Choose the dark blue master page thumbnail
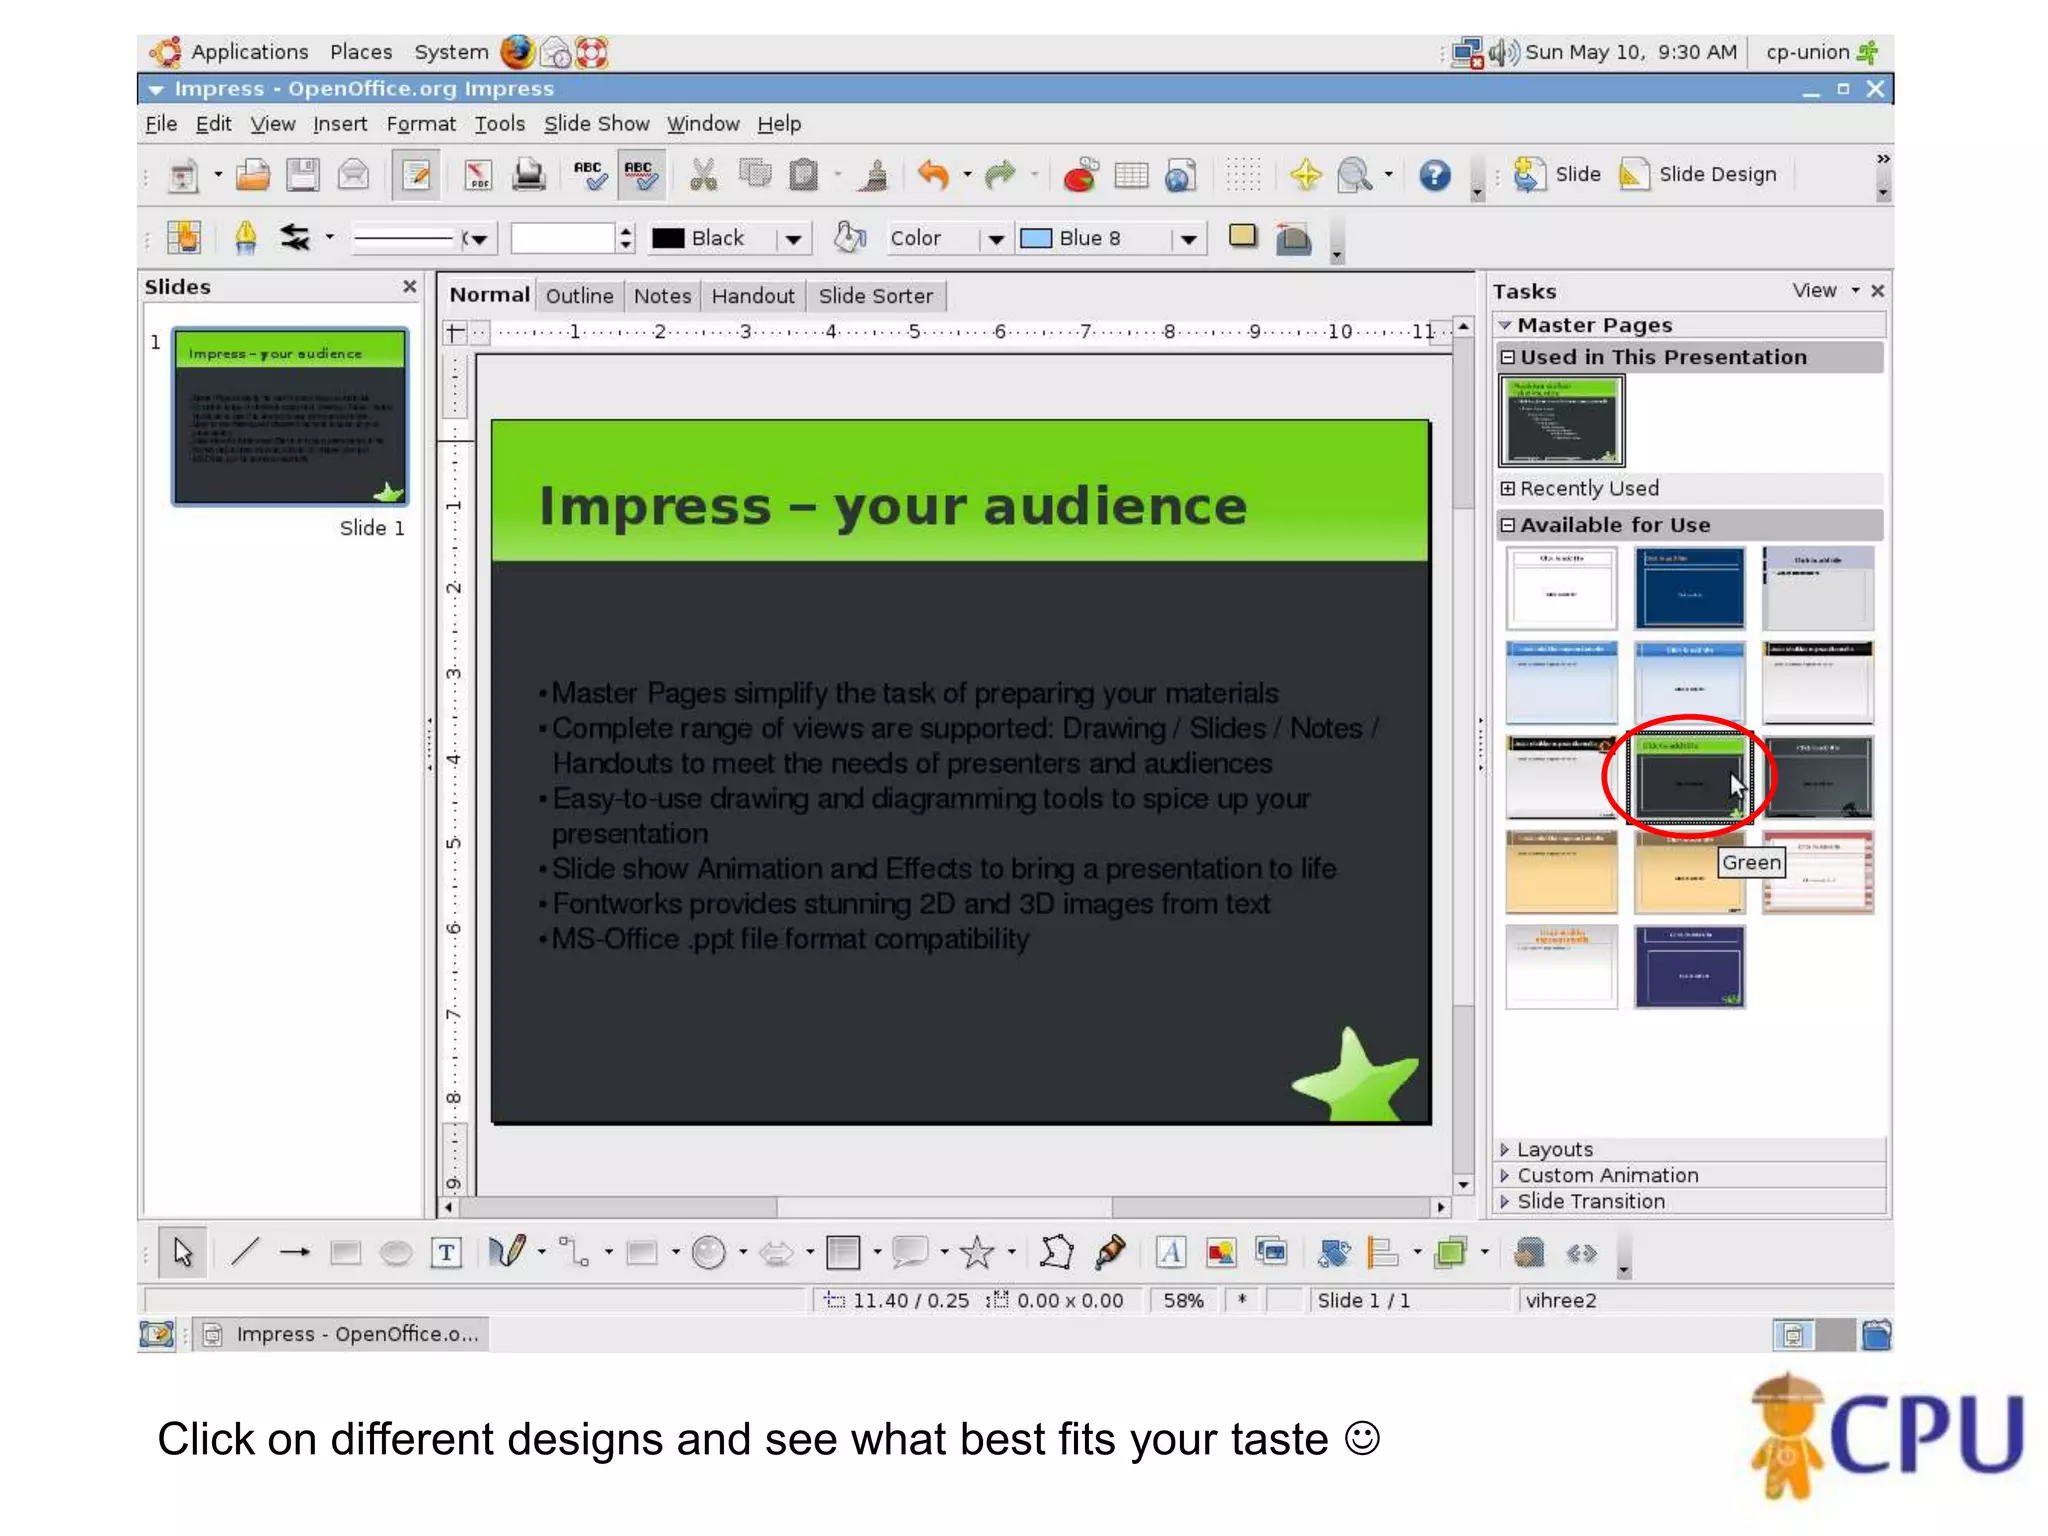Screen dimensions: 2048x1536 (x=1689, y=587)
